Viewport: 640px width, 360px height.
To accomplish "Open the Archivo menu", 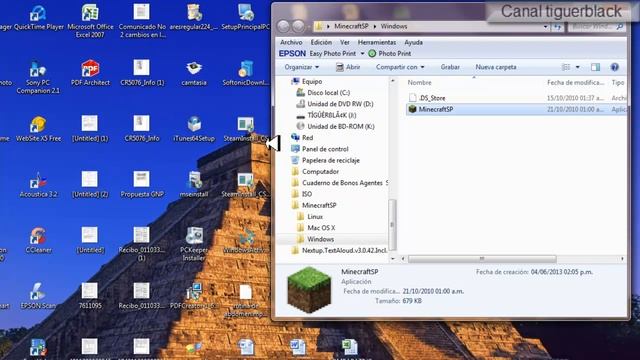I will pos(291,42).
